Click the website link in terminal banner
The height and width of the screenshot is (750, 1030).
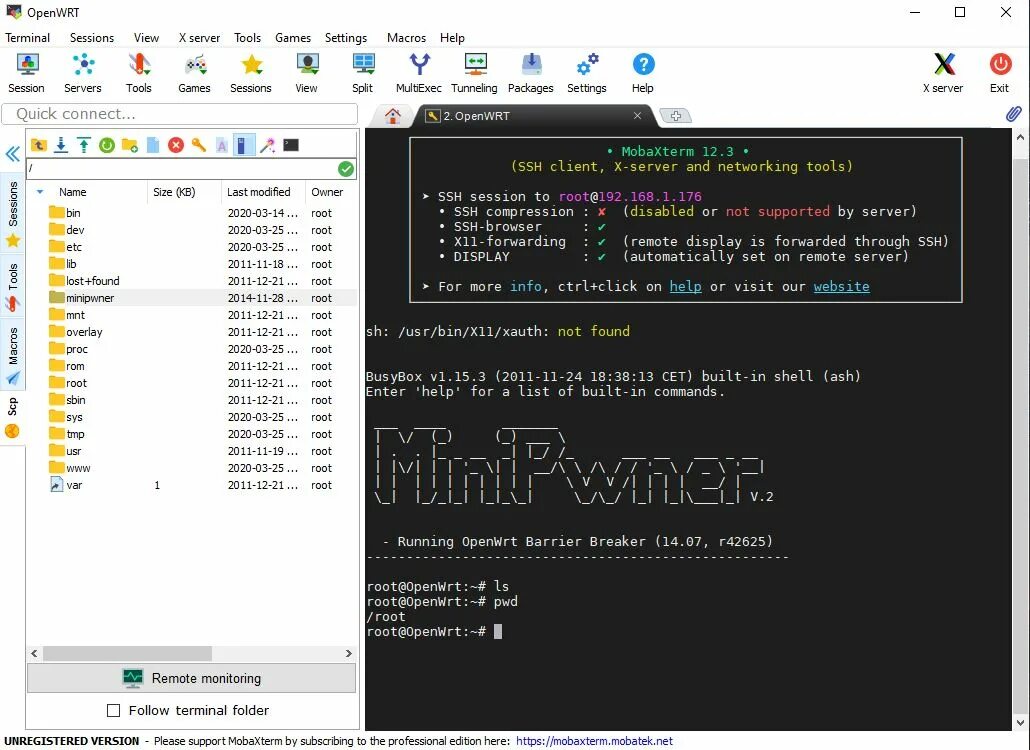click(841, 286)
